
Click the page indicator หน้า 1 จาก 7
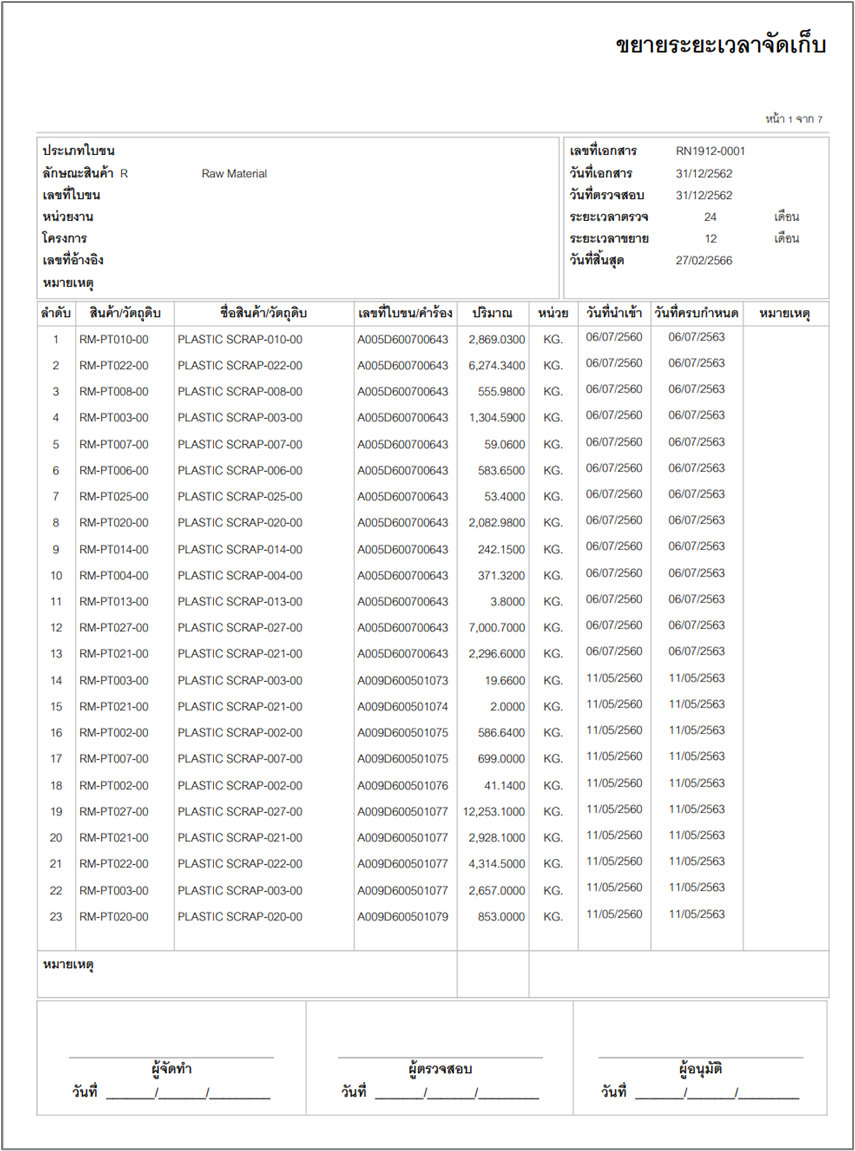794,119
